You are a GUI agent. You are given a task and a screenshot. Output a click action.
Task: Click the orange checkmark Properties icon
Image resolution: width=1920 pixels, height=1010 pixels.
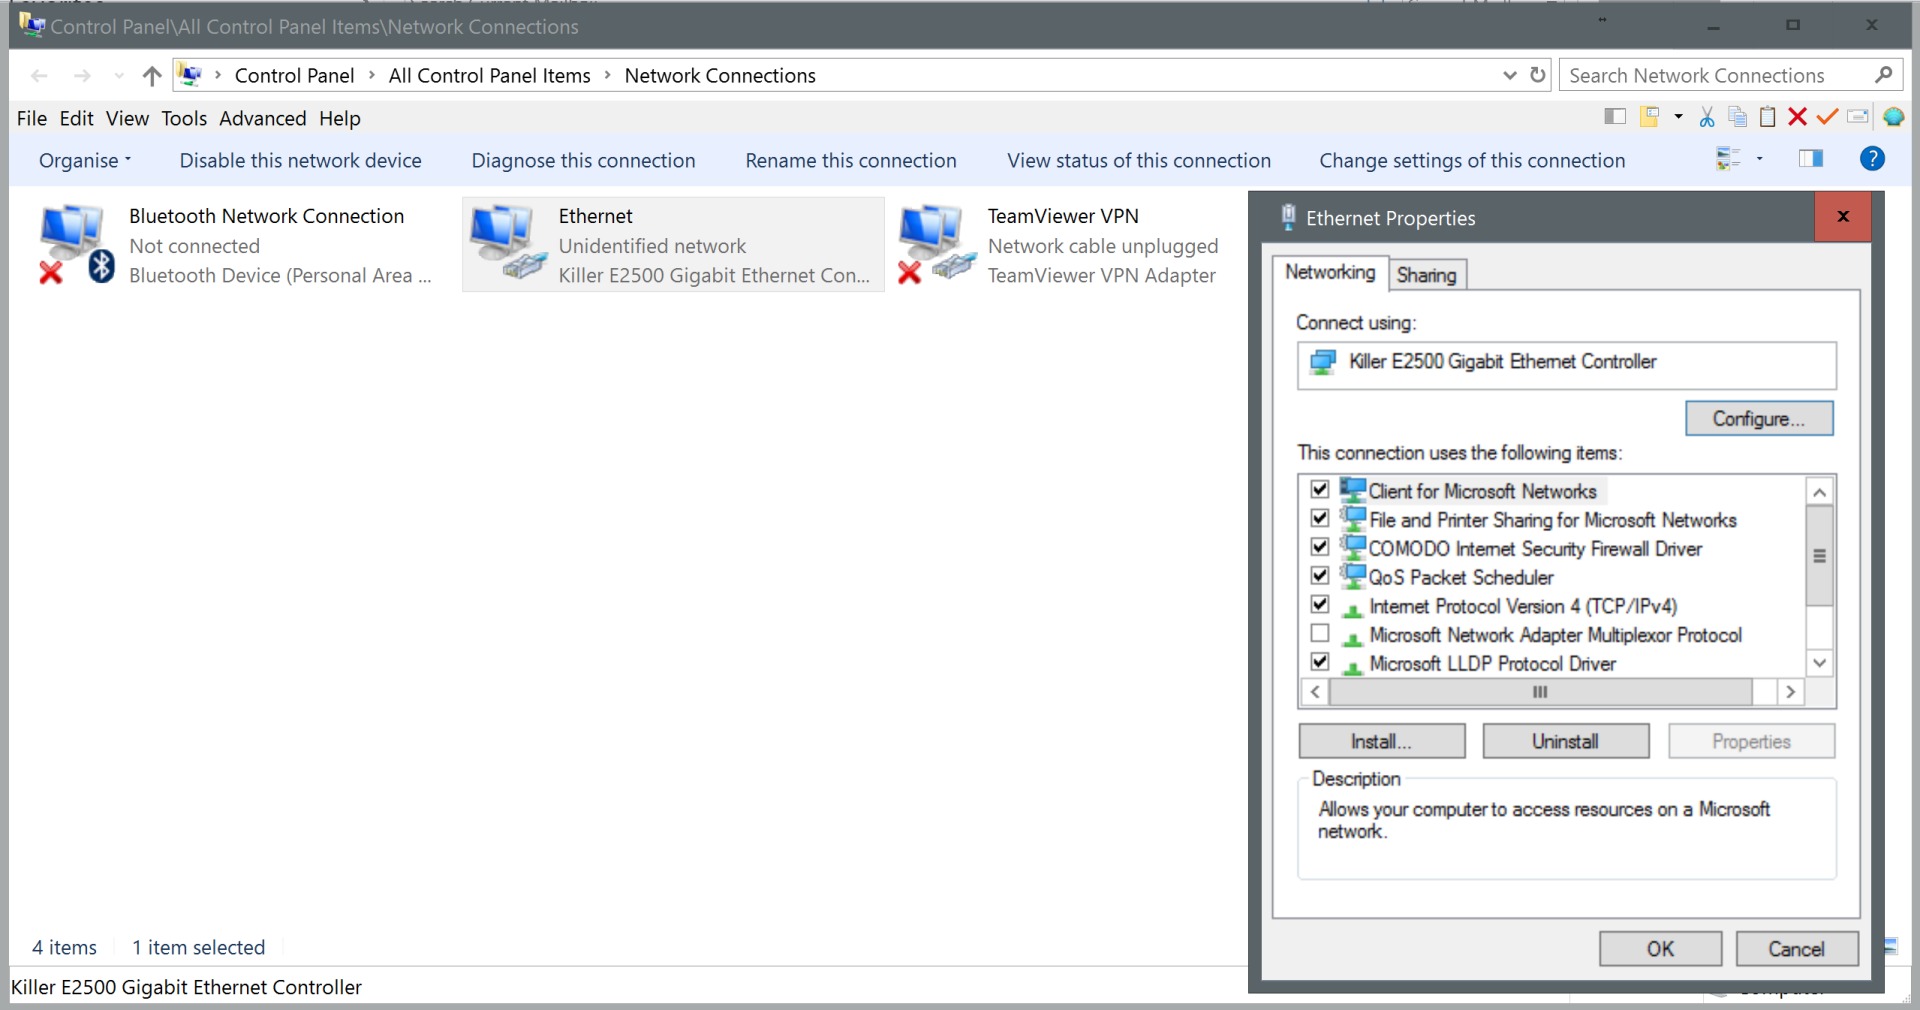[x=1827, y=117]
